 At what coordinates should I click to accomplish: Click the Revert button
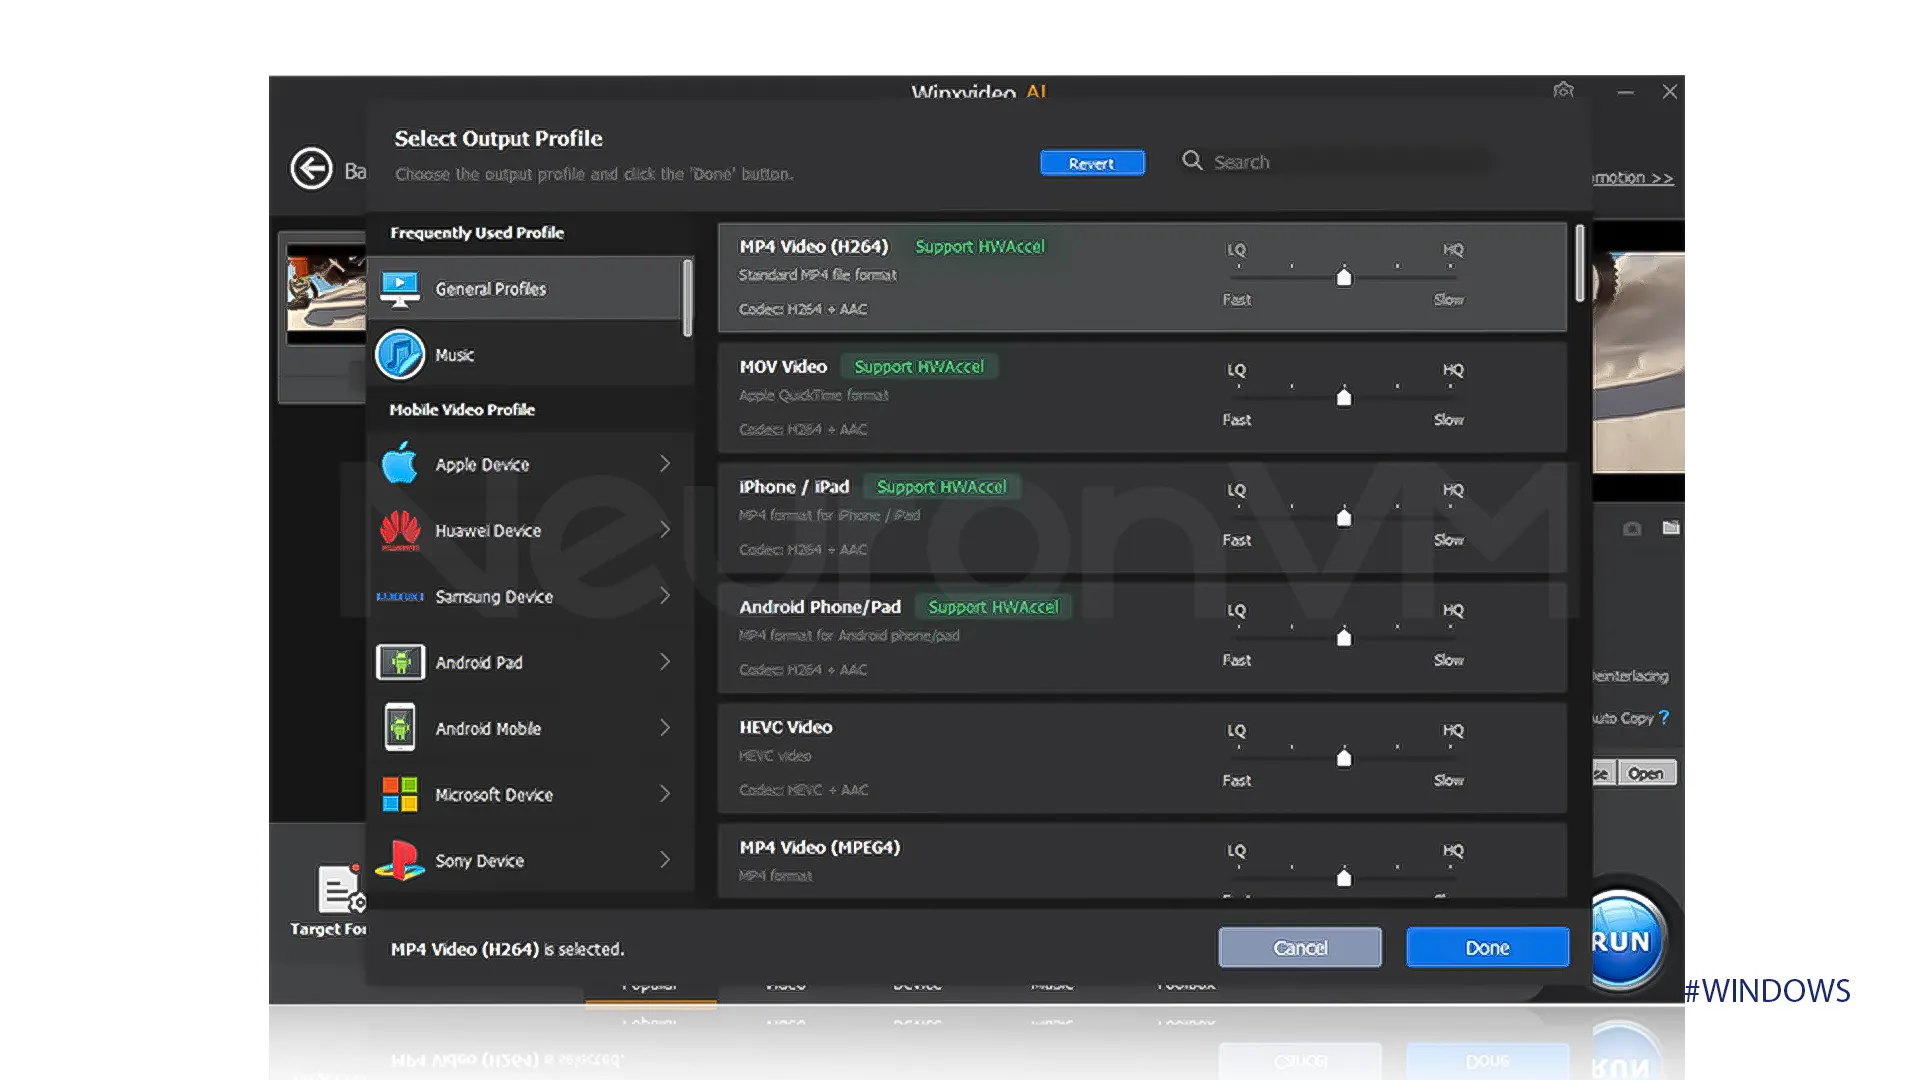coord(1092,163)
